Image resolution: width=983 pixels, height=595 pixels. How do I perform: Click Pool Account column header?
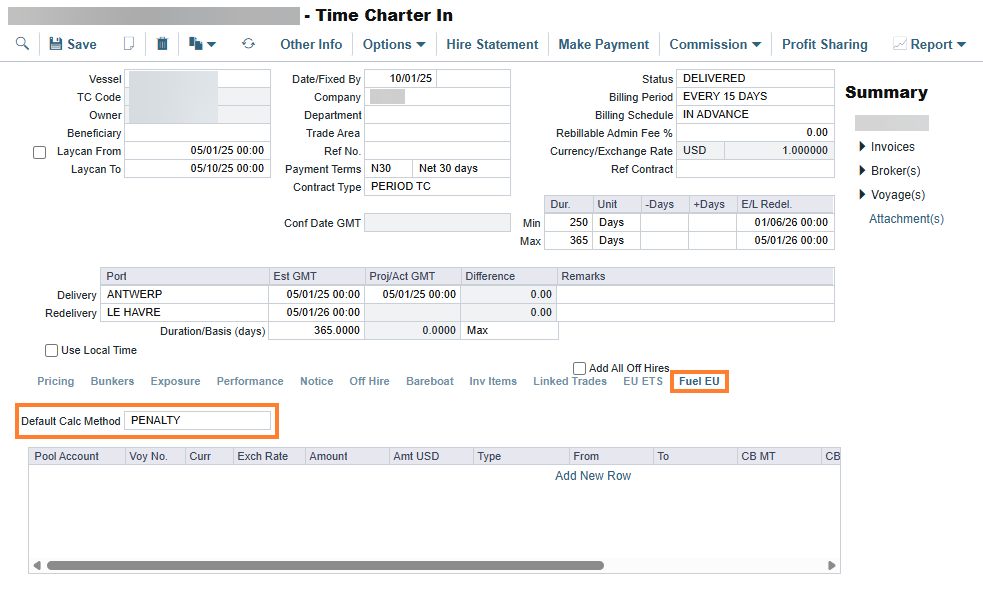pyautogui.click(x=76, y=456)
